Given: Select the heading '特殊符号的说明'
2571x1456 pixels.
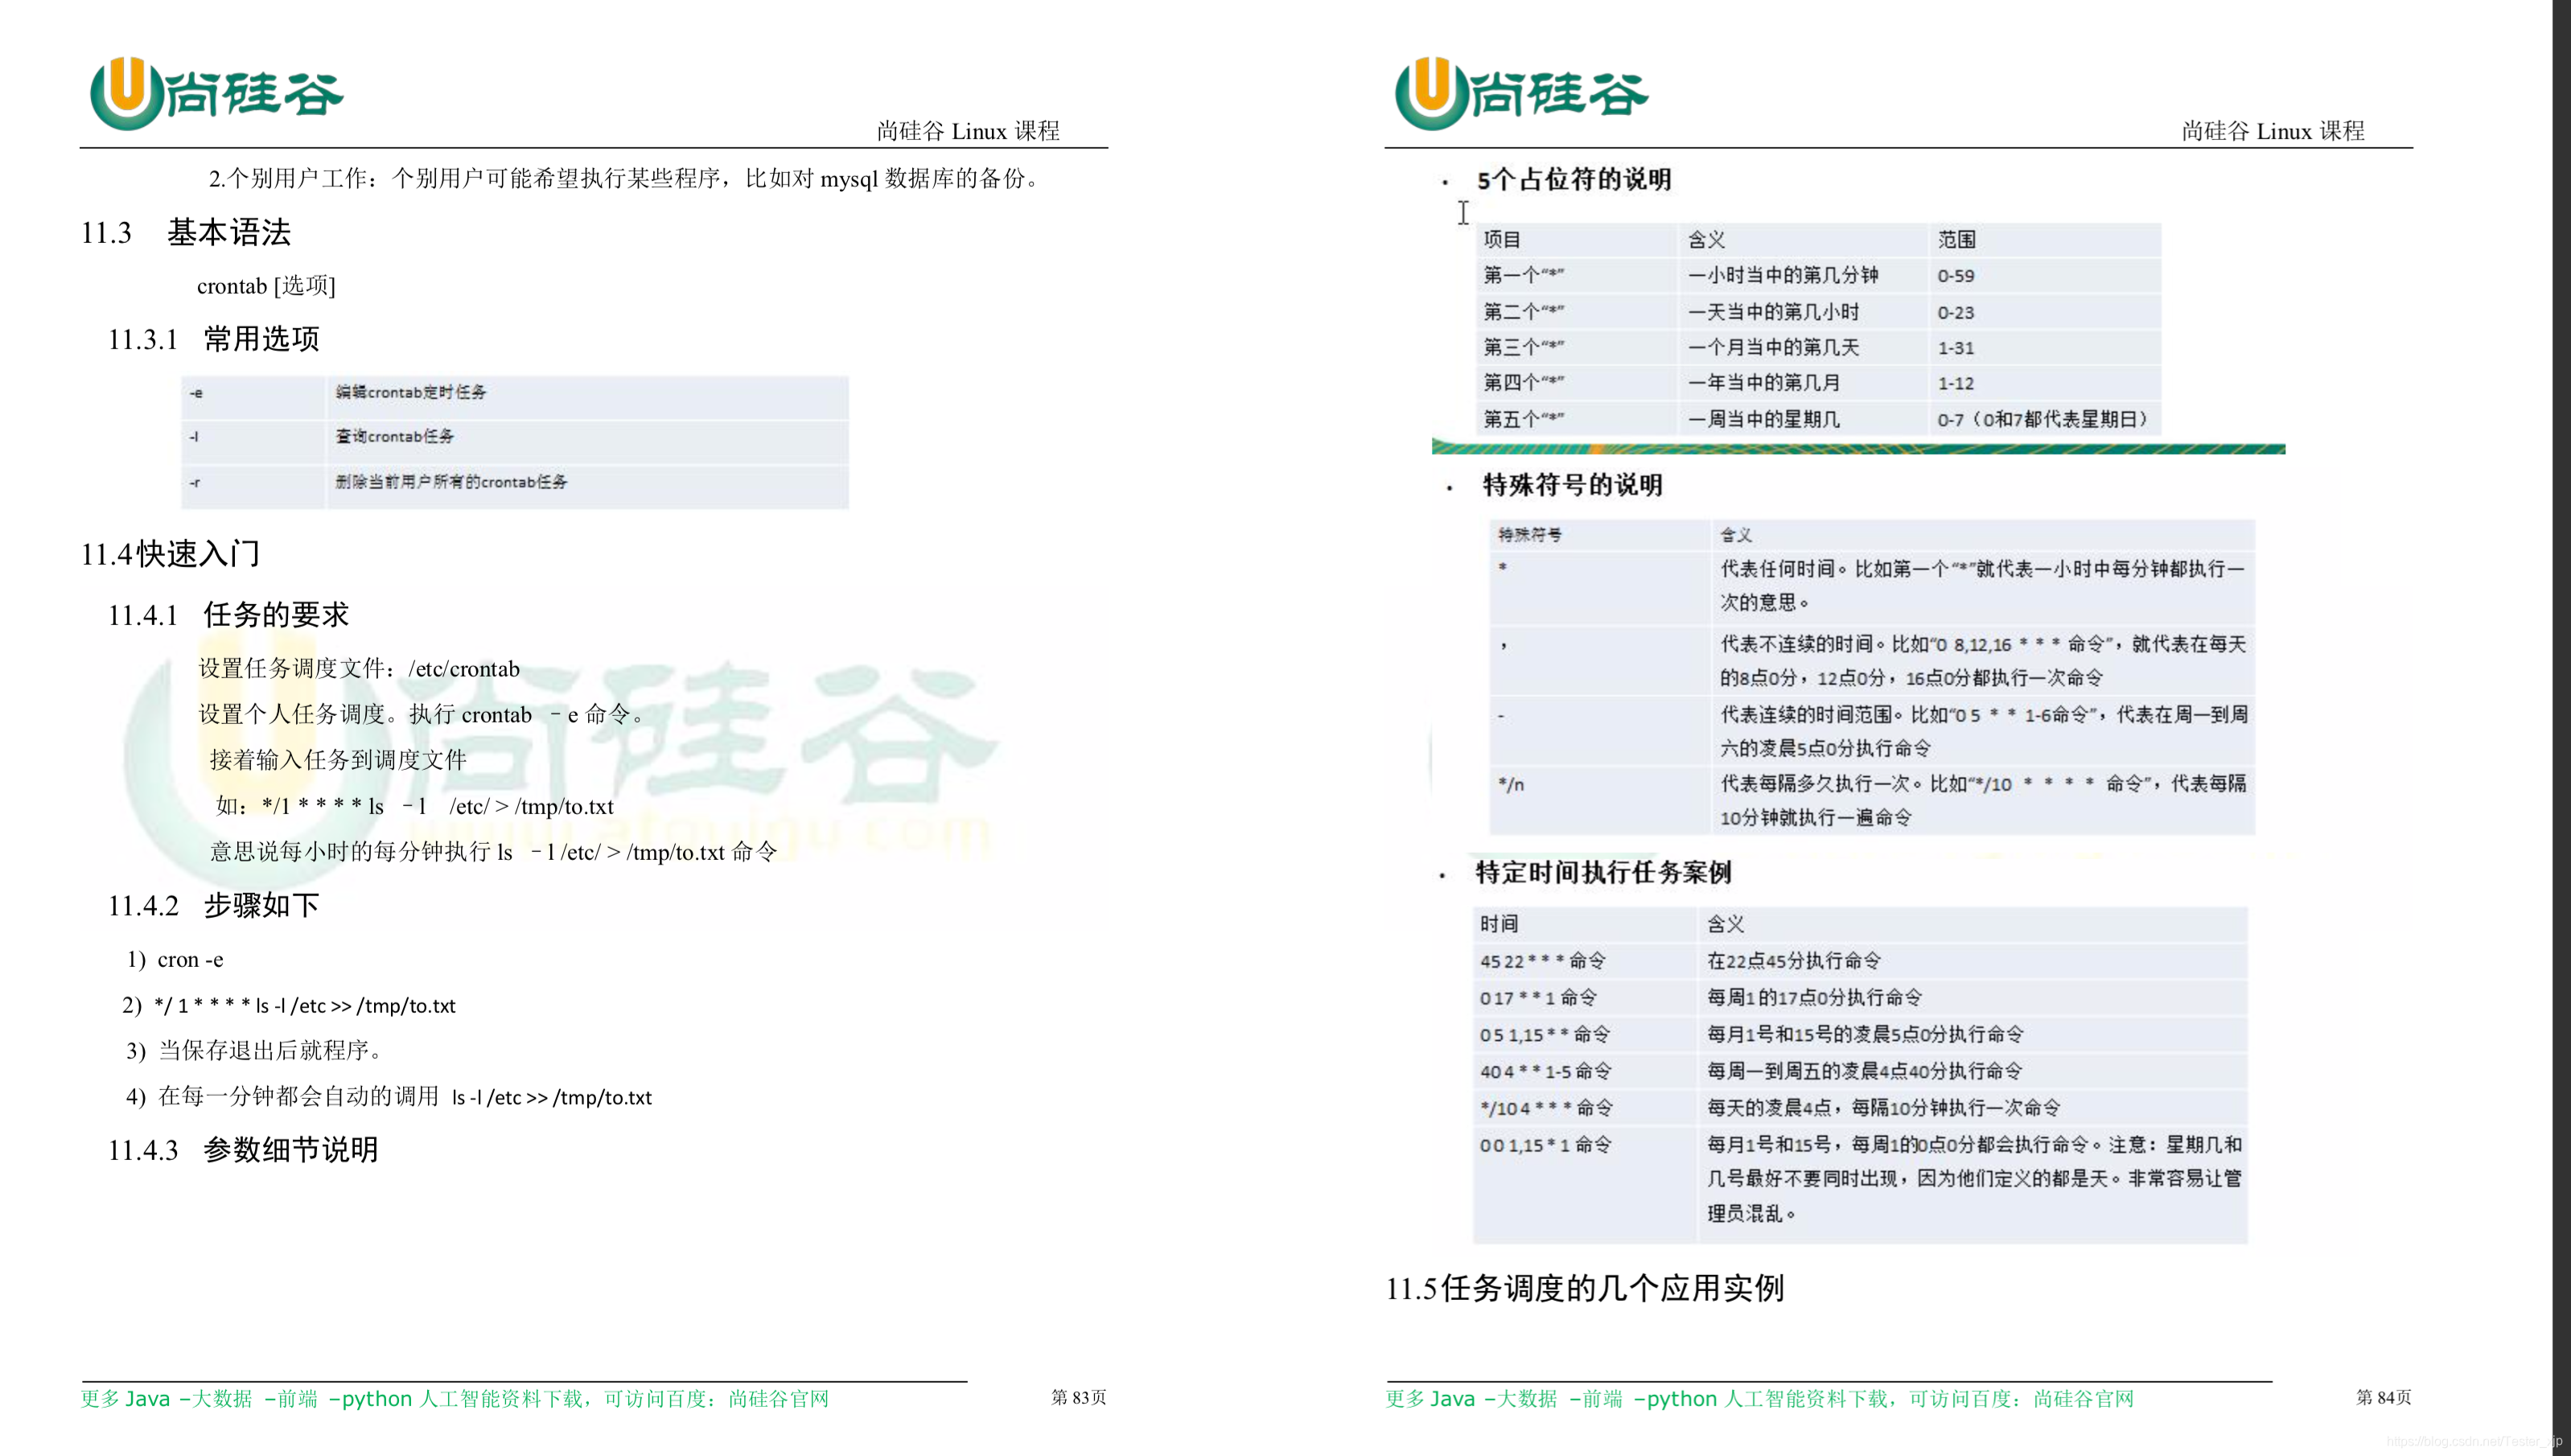Looking at the screenshot, I should click(x=1573, y=485).
